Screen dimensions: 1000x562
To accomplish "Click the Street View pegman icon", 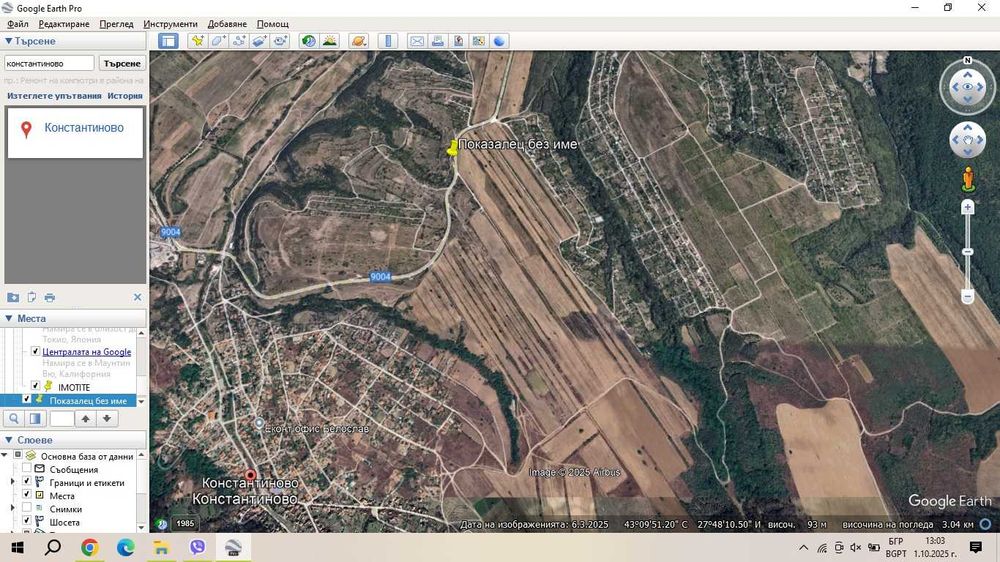I will 967,179.
